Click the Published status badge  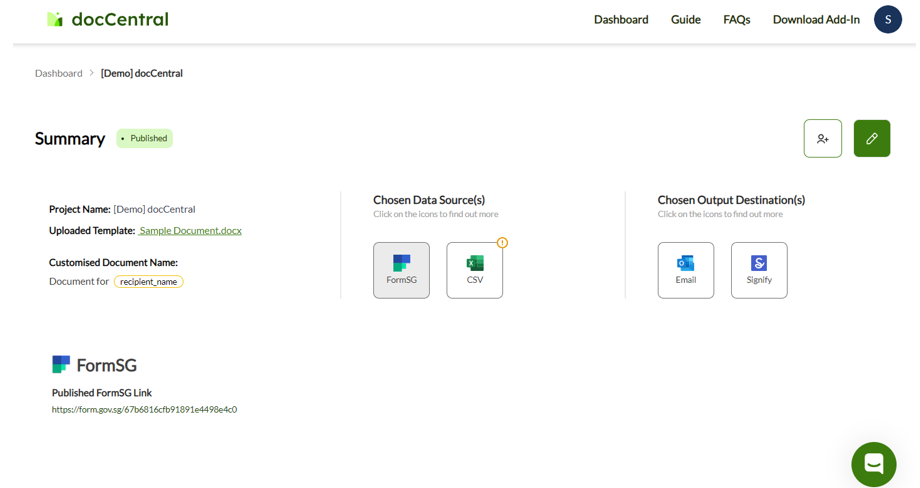coord(145,138)
